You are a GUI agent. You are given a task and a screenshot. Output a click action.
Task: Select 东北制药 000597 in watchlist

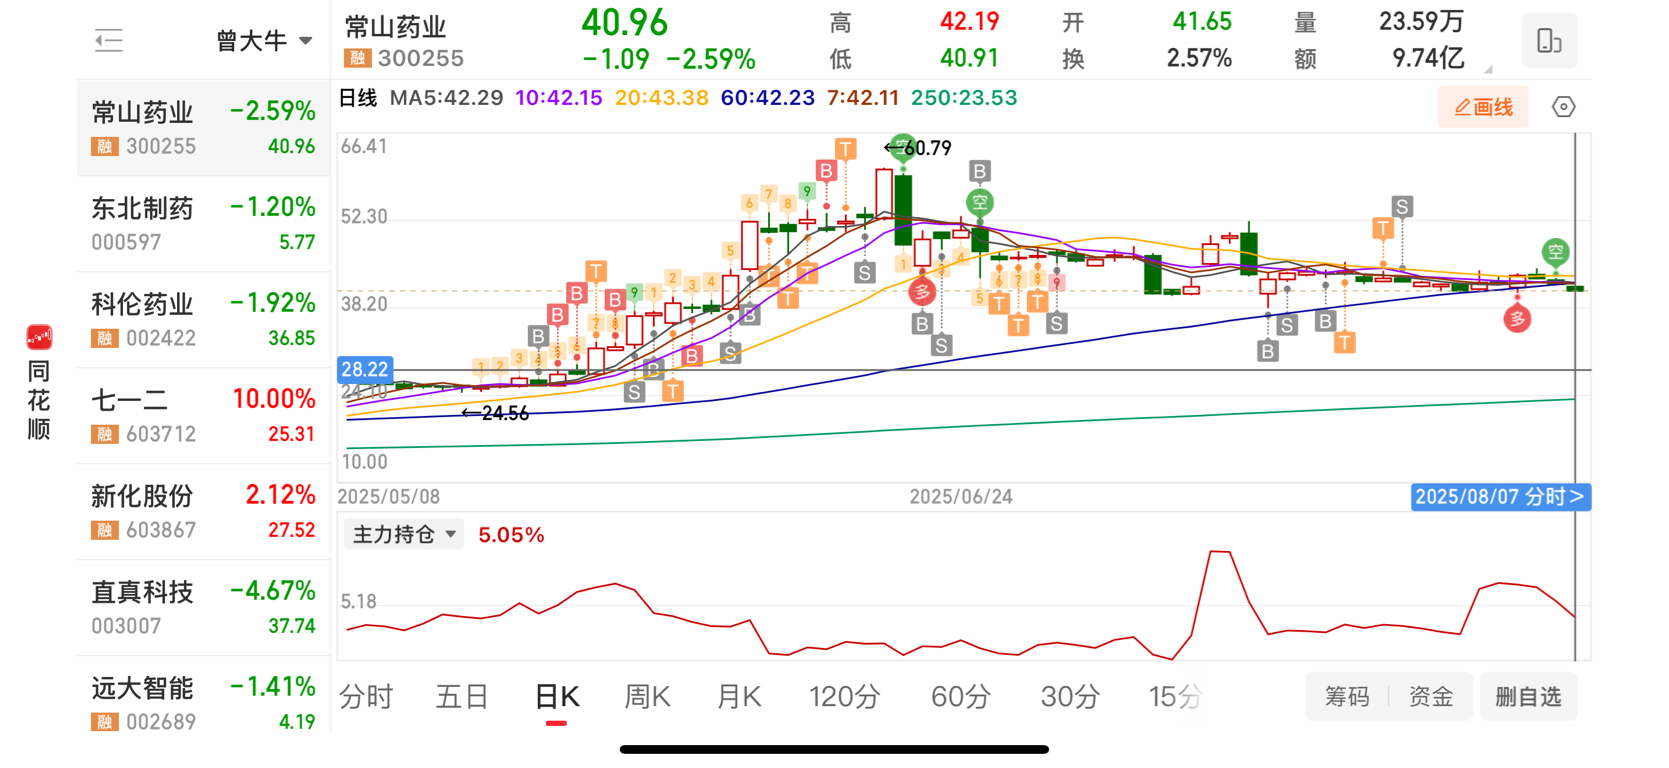[203, 224]
